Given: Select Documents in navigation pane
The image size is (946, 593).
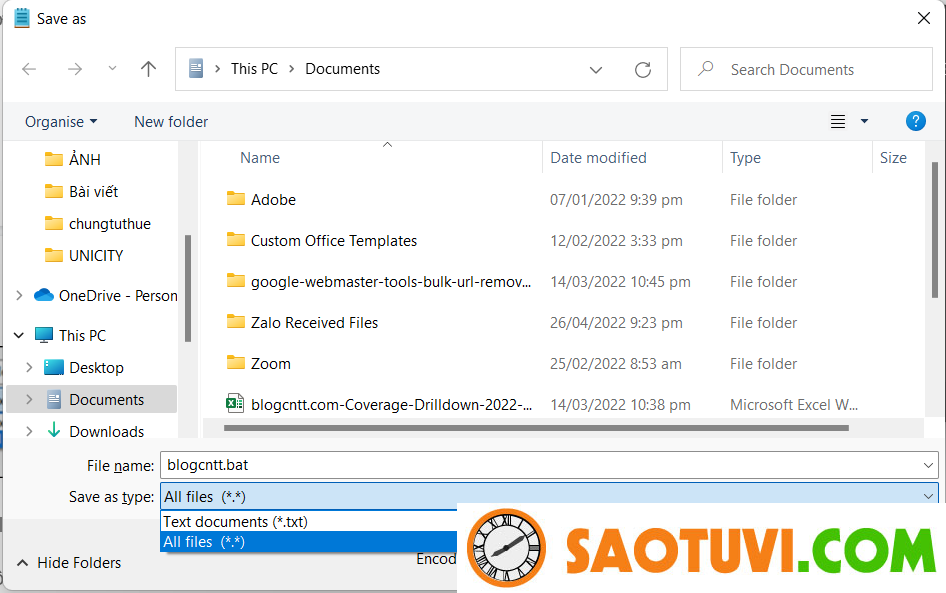Looking at the screenshot, I should tap(95, 399).
